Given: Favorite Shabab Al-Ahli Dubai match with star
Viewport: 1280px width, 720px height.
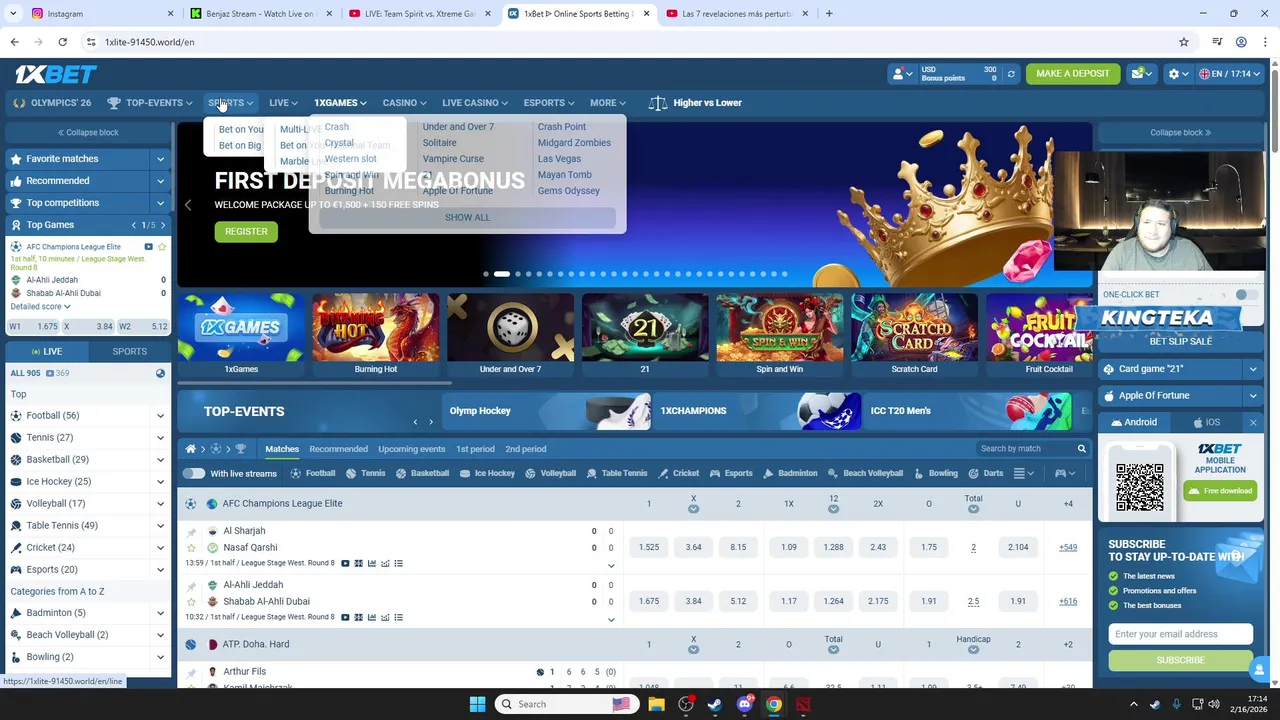Looking at the screenshot, I should [x=191, y=602].
